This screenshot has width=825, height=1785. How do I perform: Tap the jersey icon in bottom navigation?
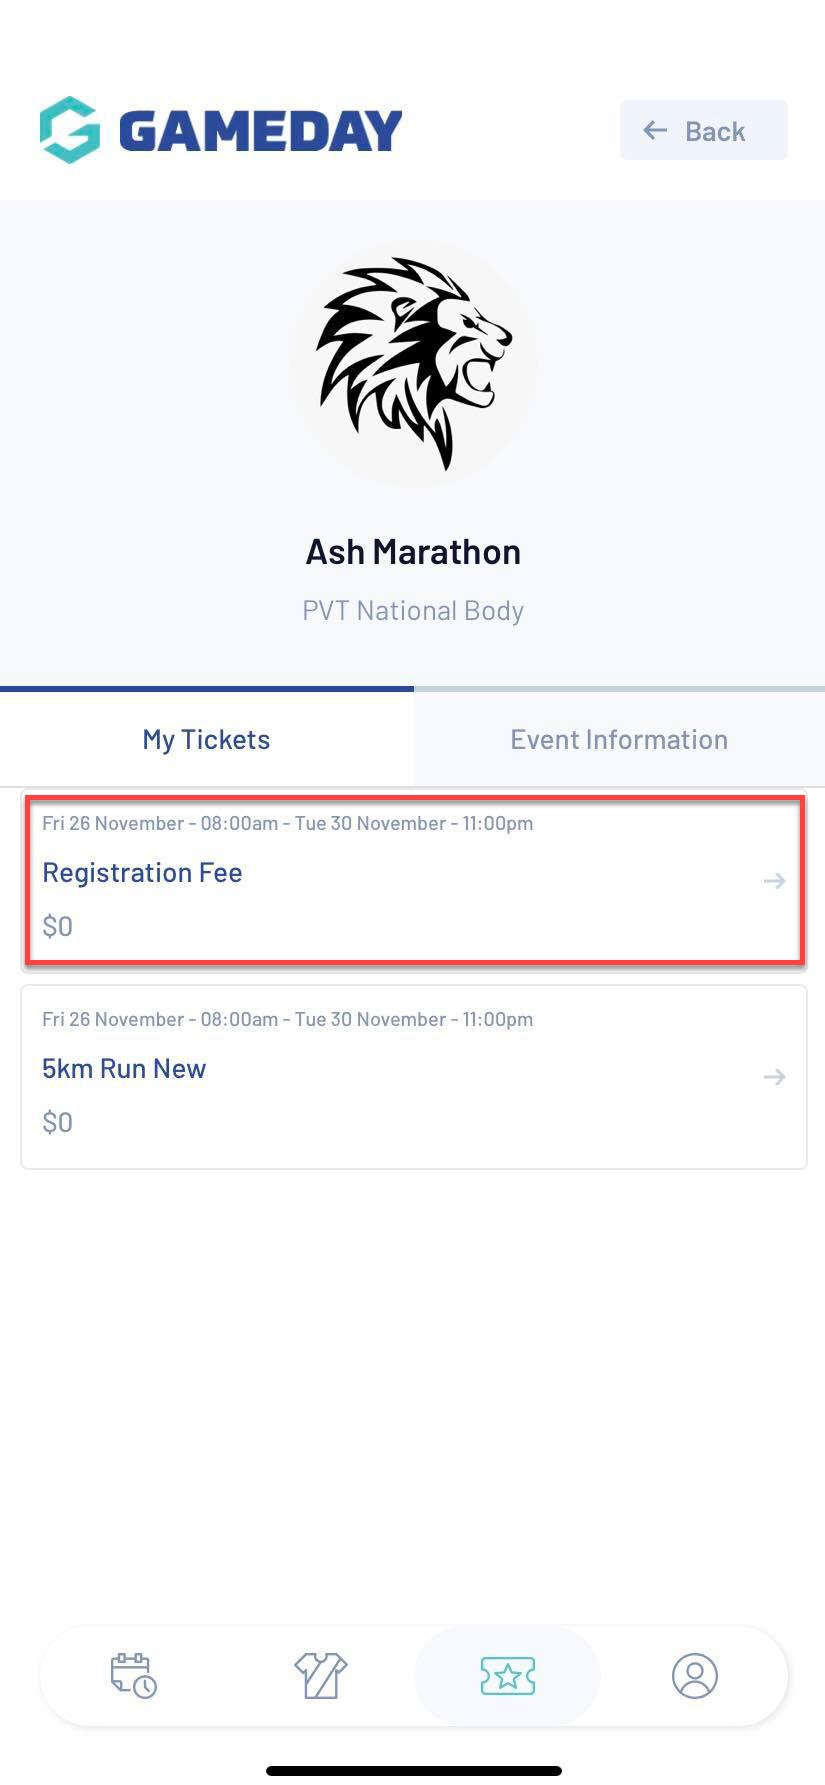click(x=320, y=1676)
